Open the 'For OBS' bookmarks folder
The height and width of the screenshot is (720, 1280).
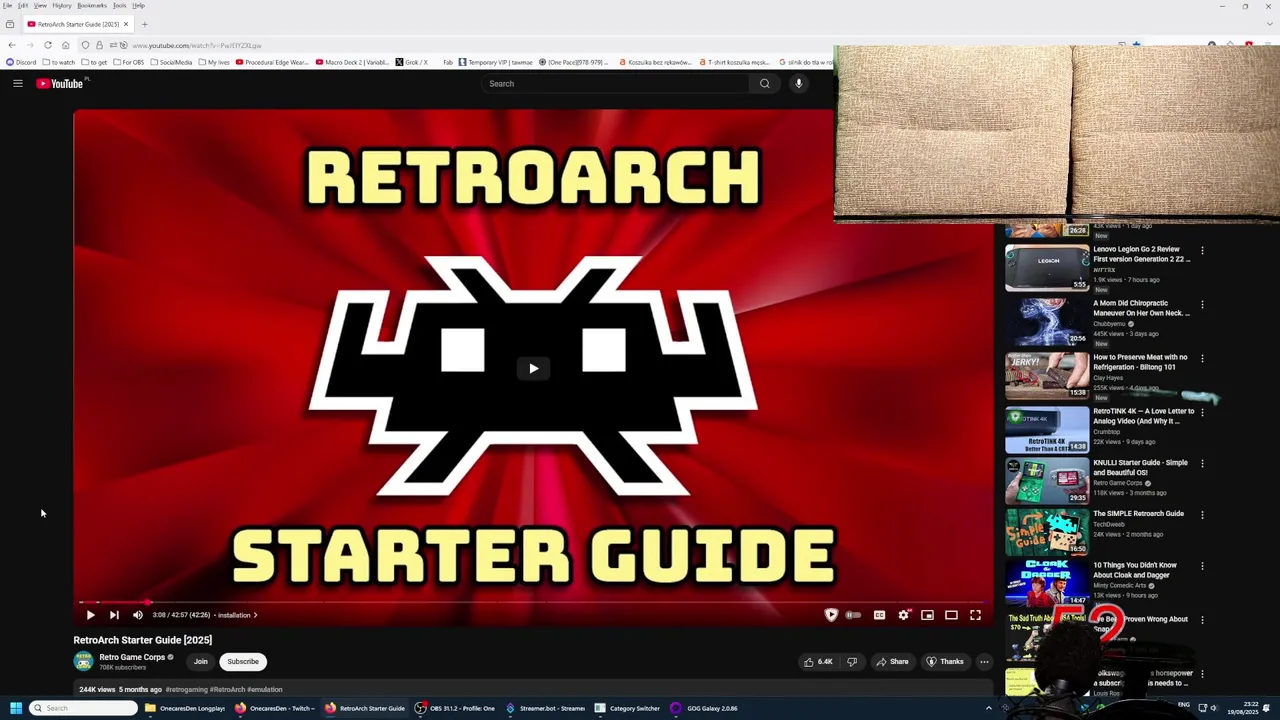129,62
